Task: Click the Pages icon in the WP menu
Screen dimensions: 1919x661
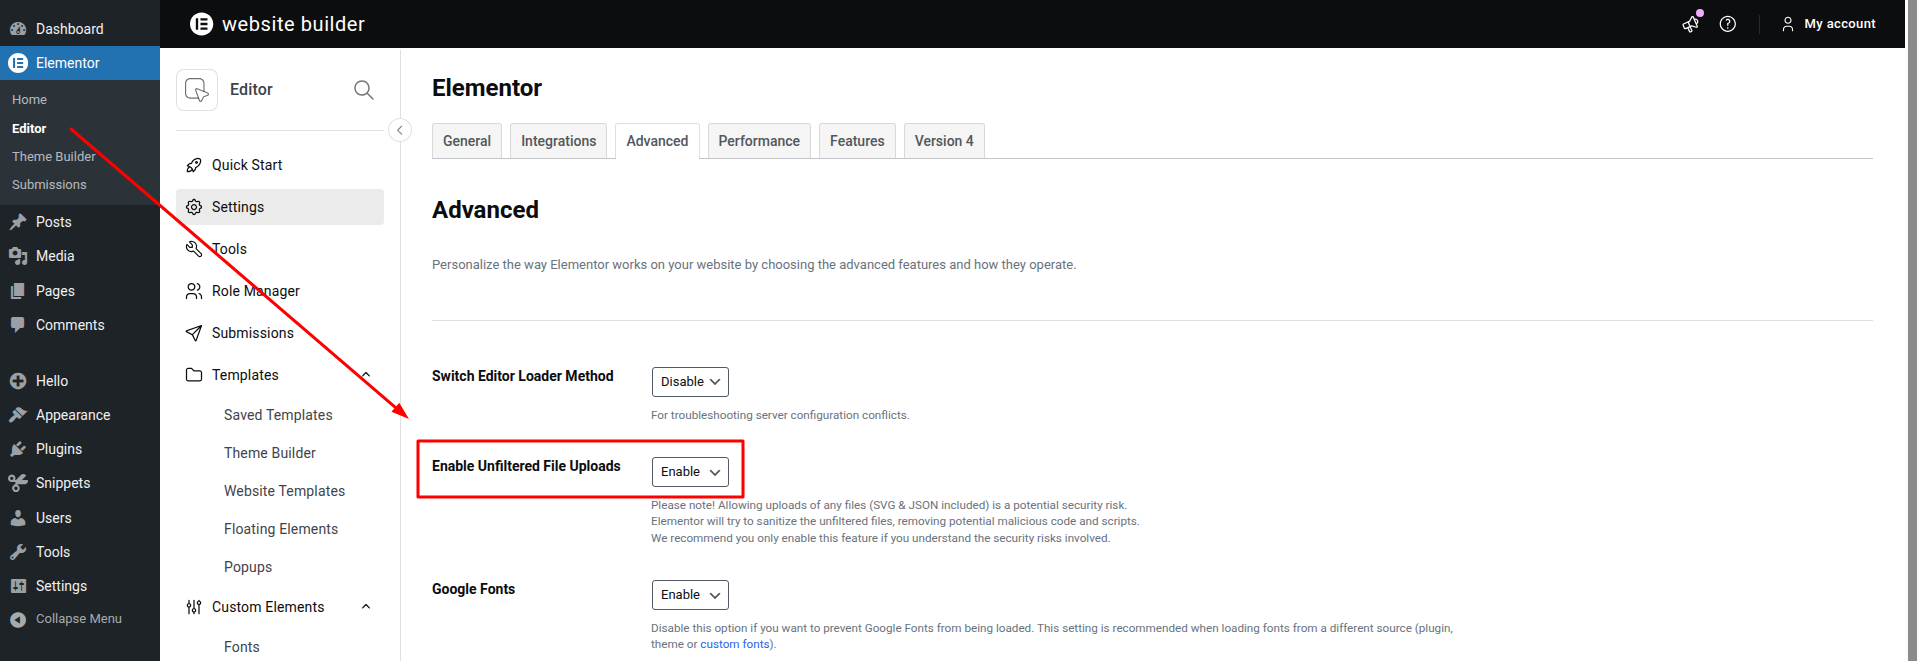Action: pos(18,291)
